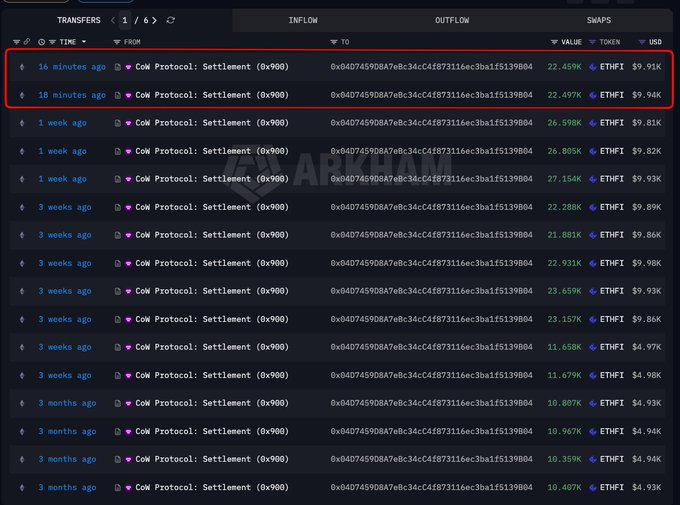This screenshot has height=505, width=680.
Task: Click the page number field showing 1
Action: (x=125, y=20)
